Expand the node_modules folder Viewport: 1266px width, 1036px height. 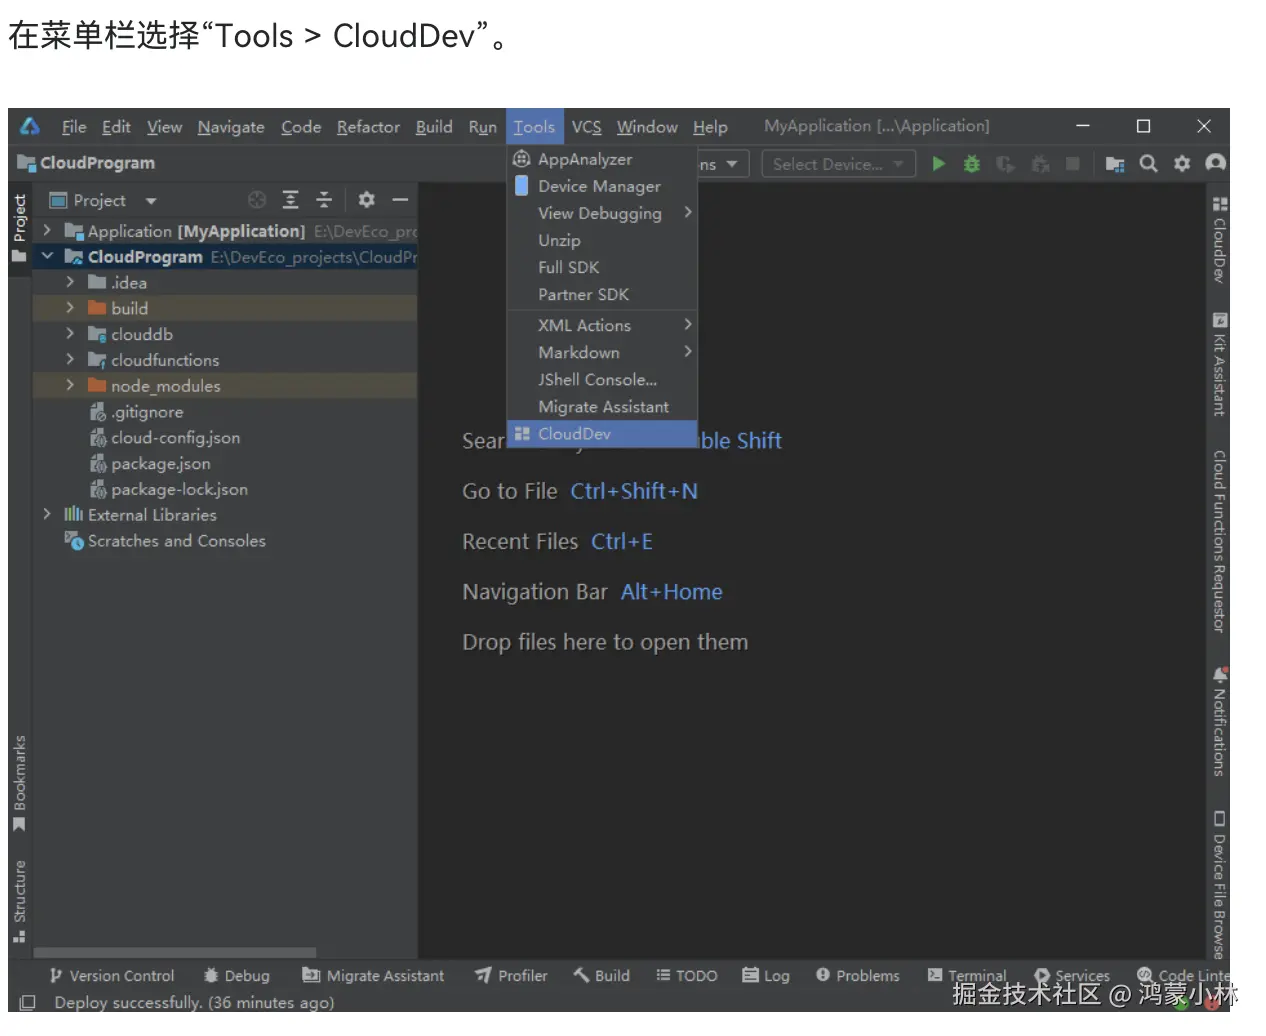[x=70, y=385]
